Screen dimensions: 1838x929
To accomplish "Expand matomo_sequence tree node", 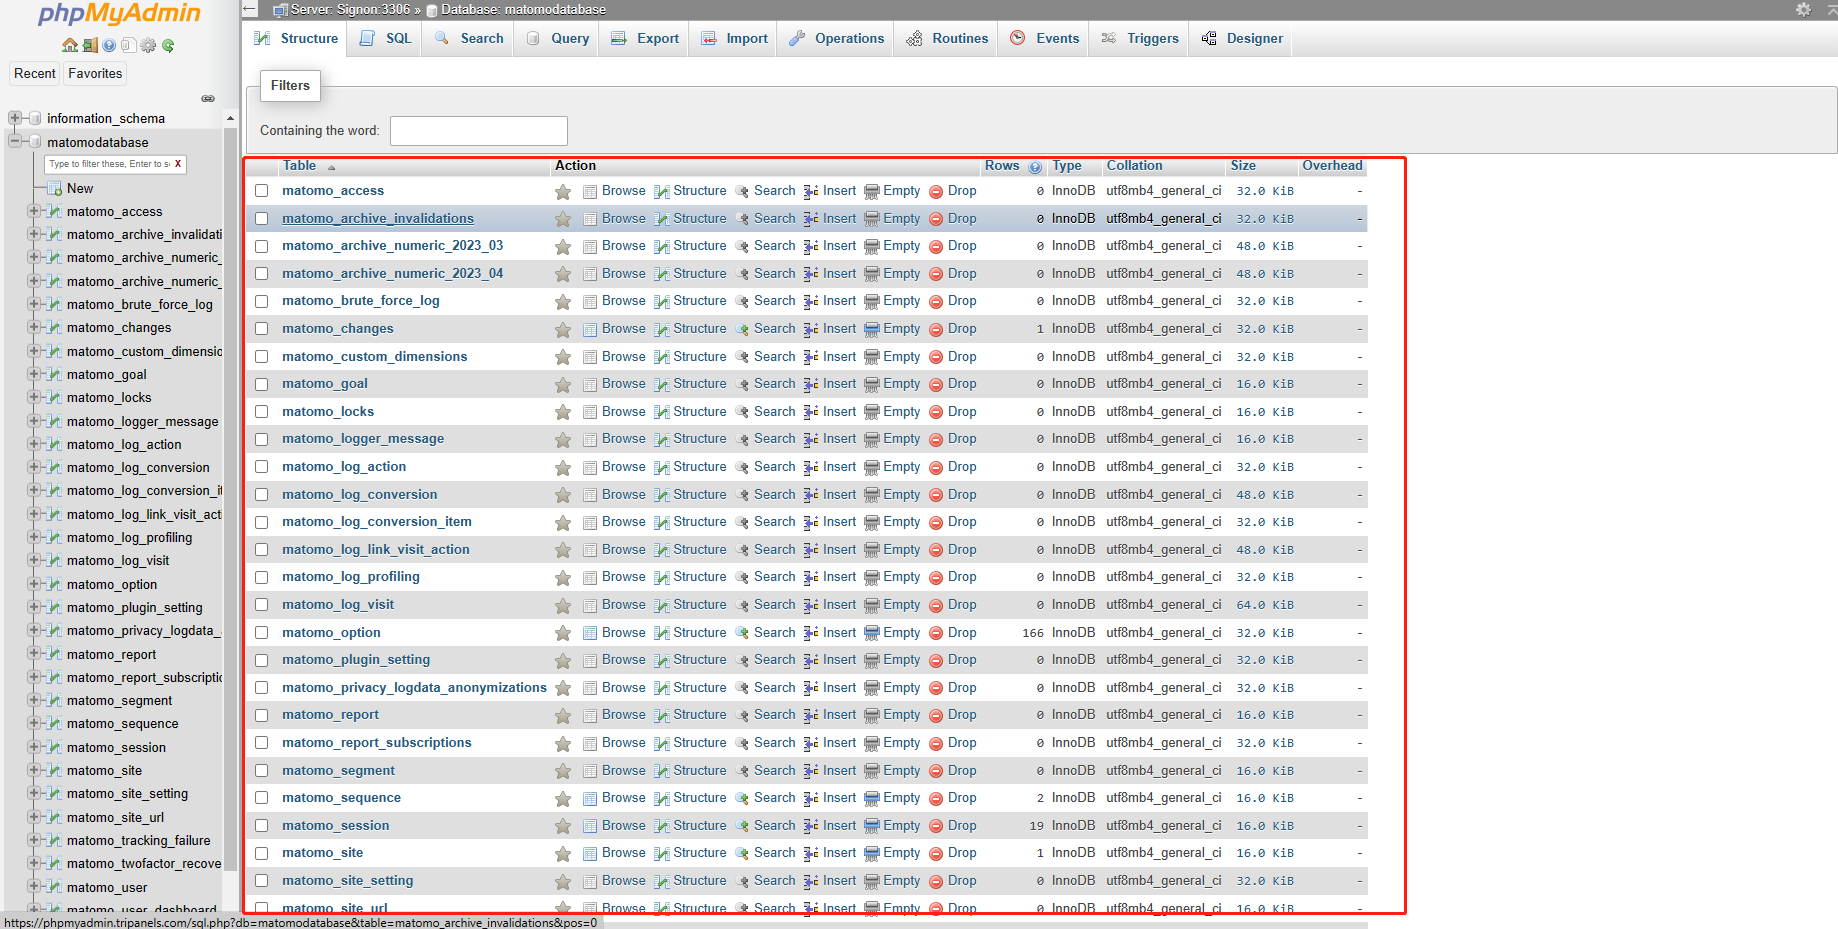I will pyautogui.click(x=34, y=723).
